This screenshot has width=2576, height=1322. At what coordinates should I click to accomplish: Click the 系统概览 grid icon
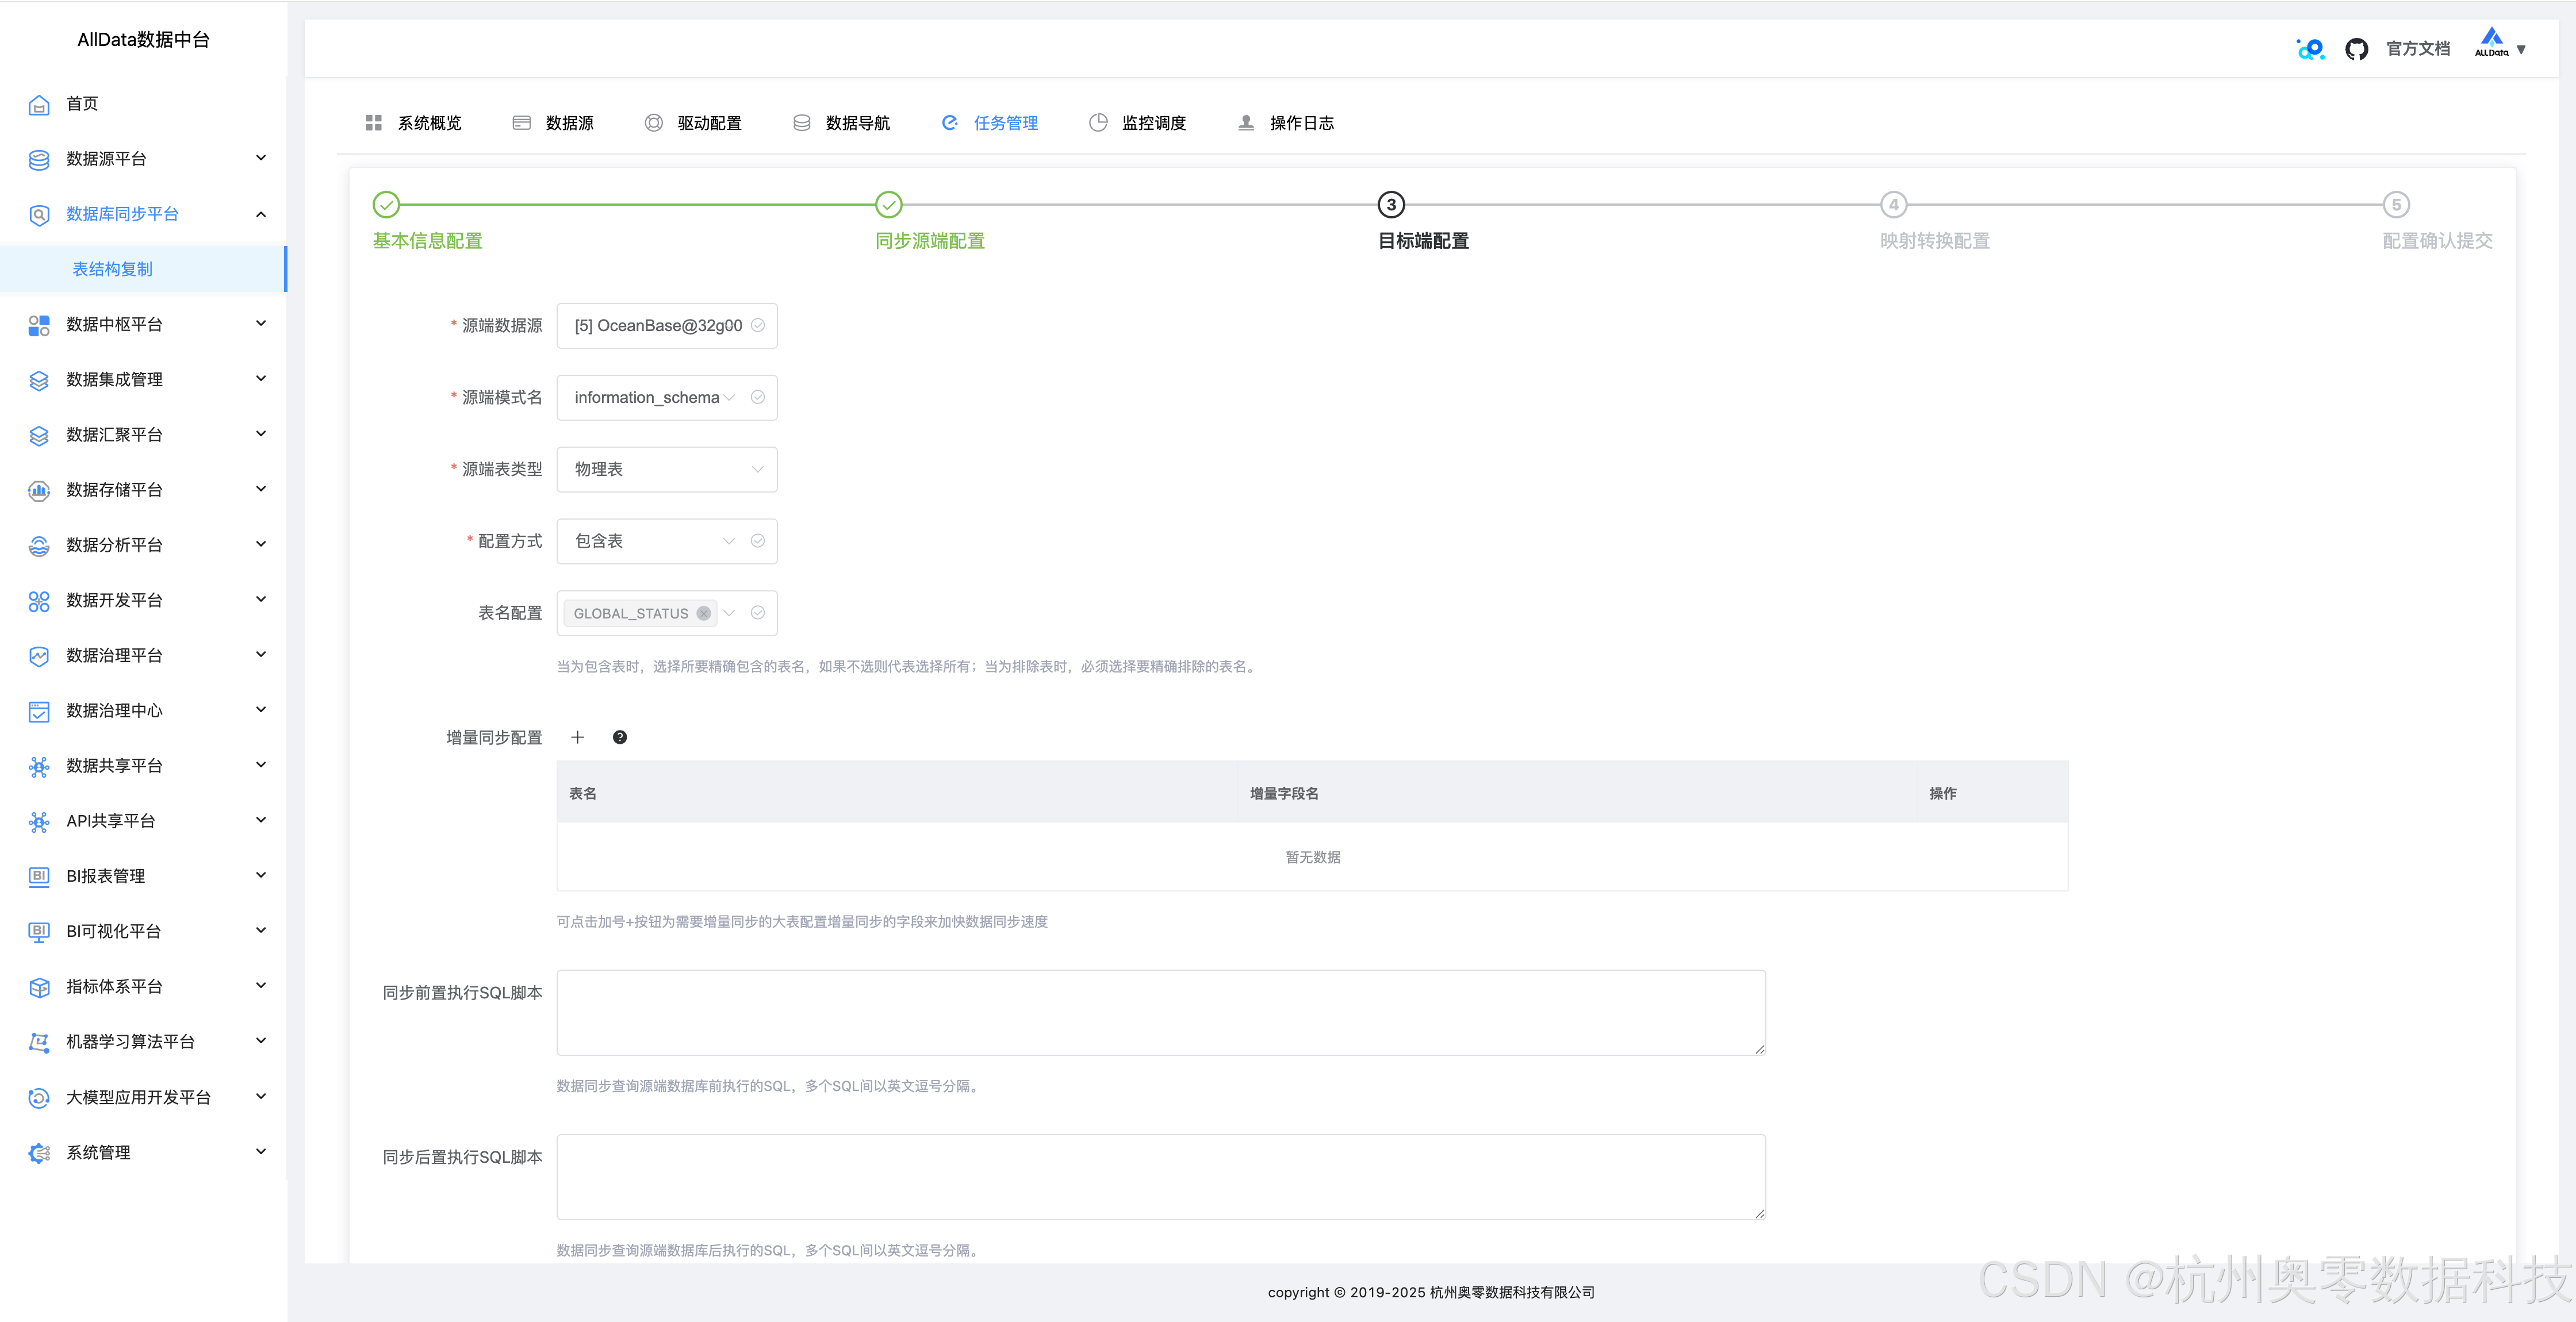374,123
